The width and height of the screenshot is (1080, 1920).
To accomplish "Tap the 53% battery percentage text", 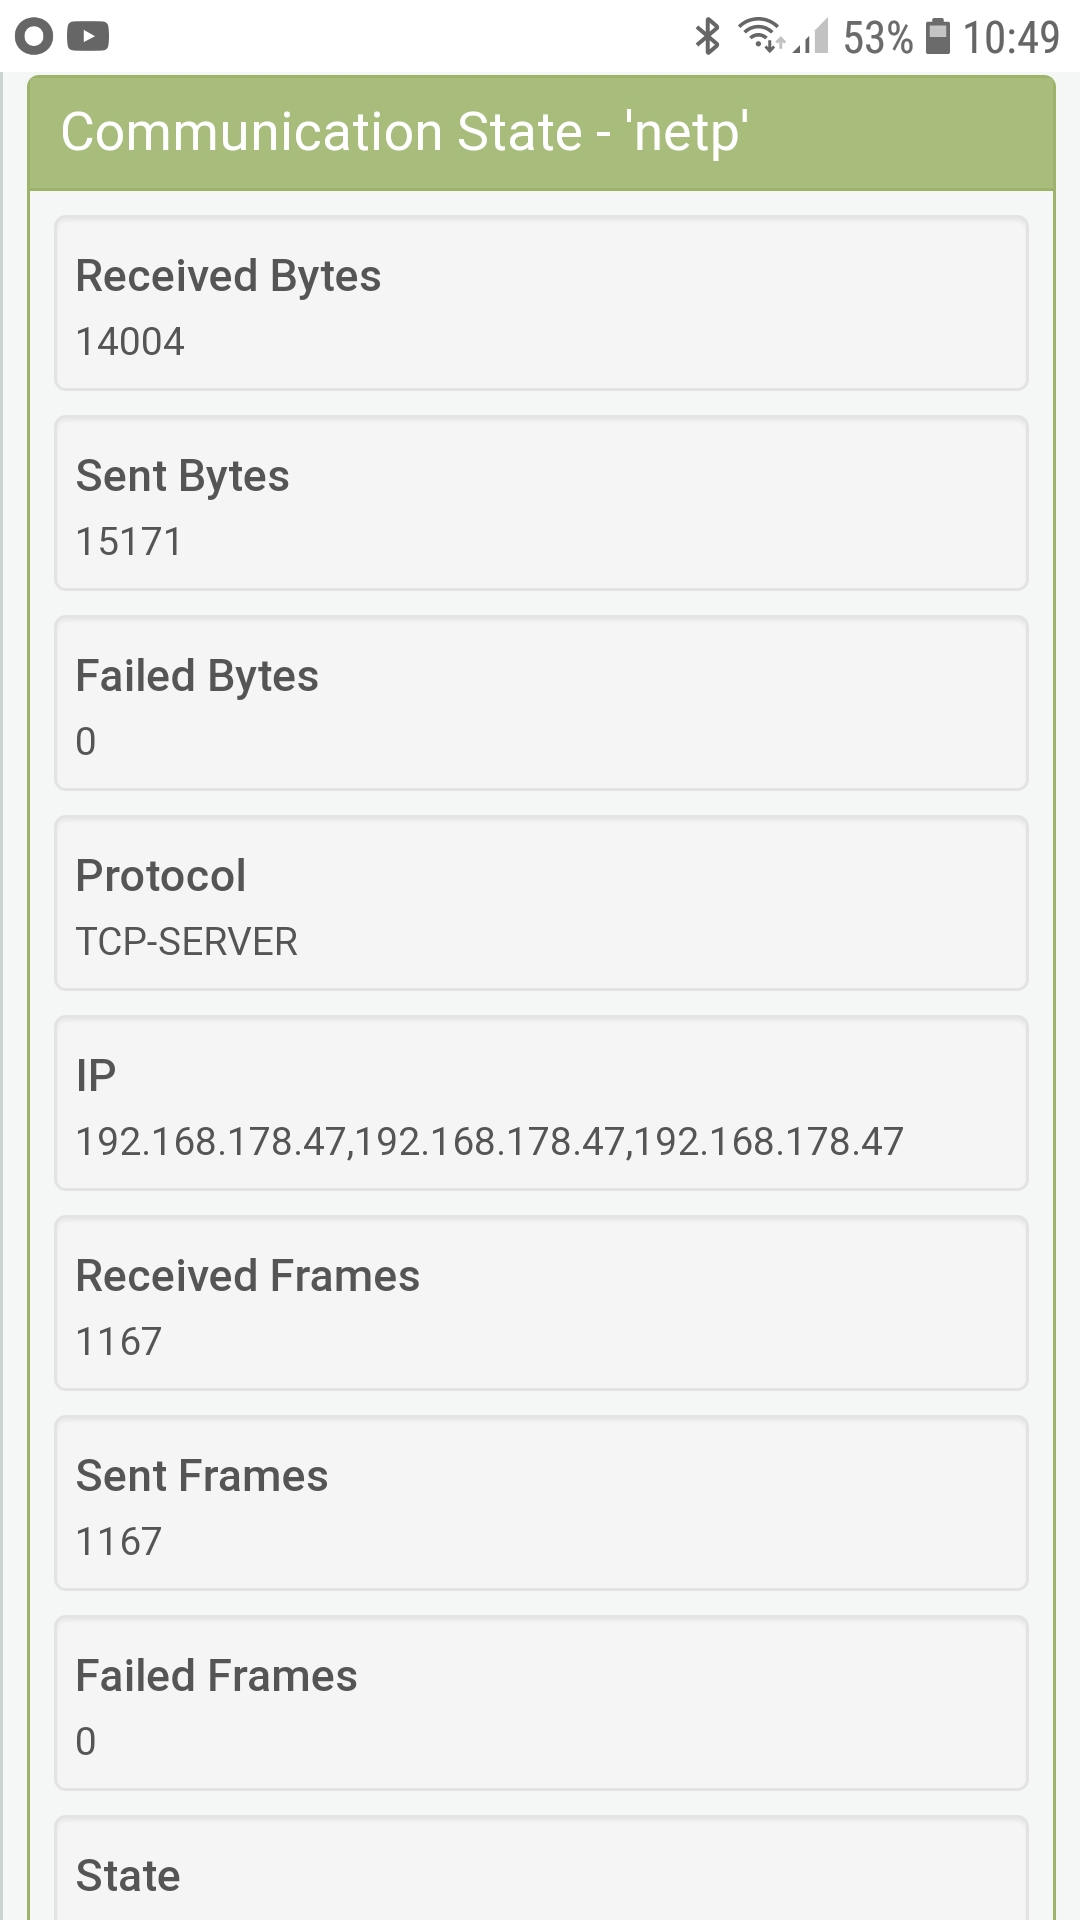I will [x=878, y=38].
